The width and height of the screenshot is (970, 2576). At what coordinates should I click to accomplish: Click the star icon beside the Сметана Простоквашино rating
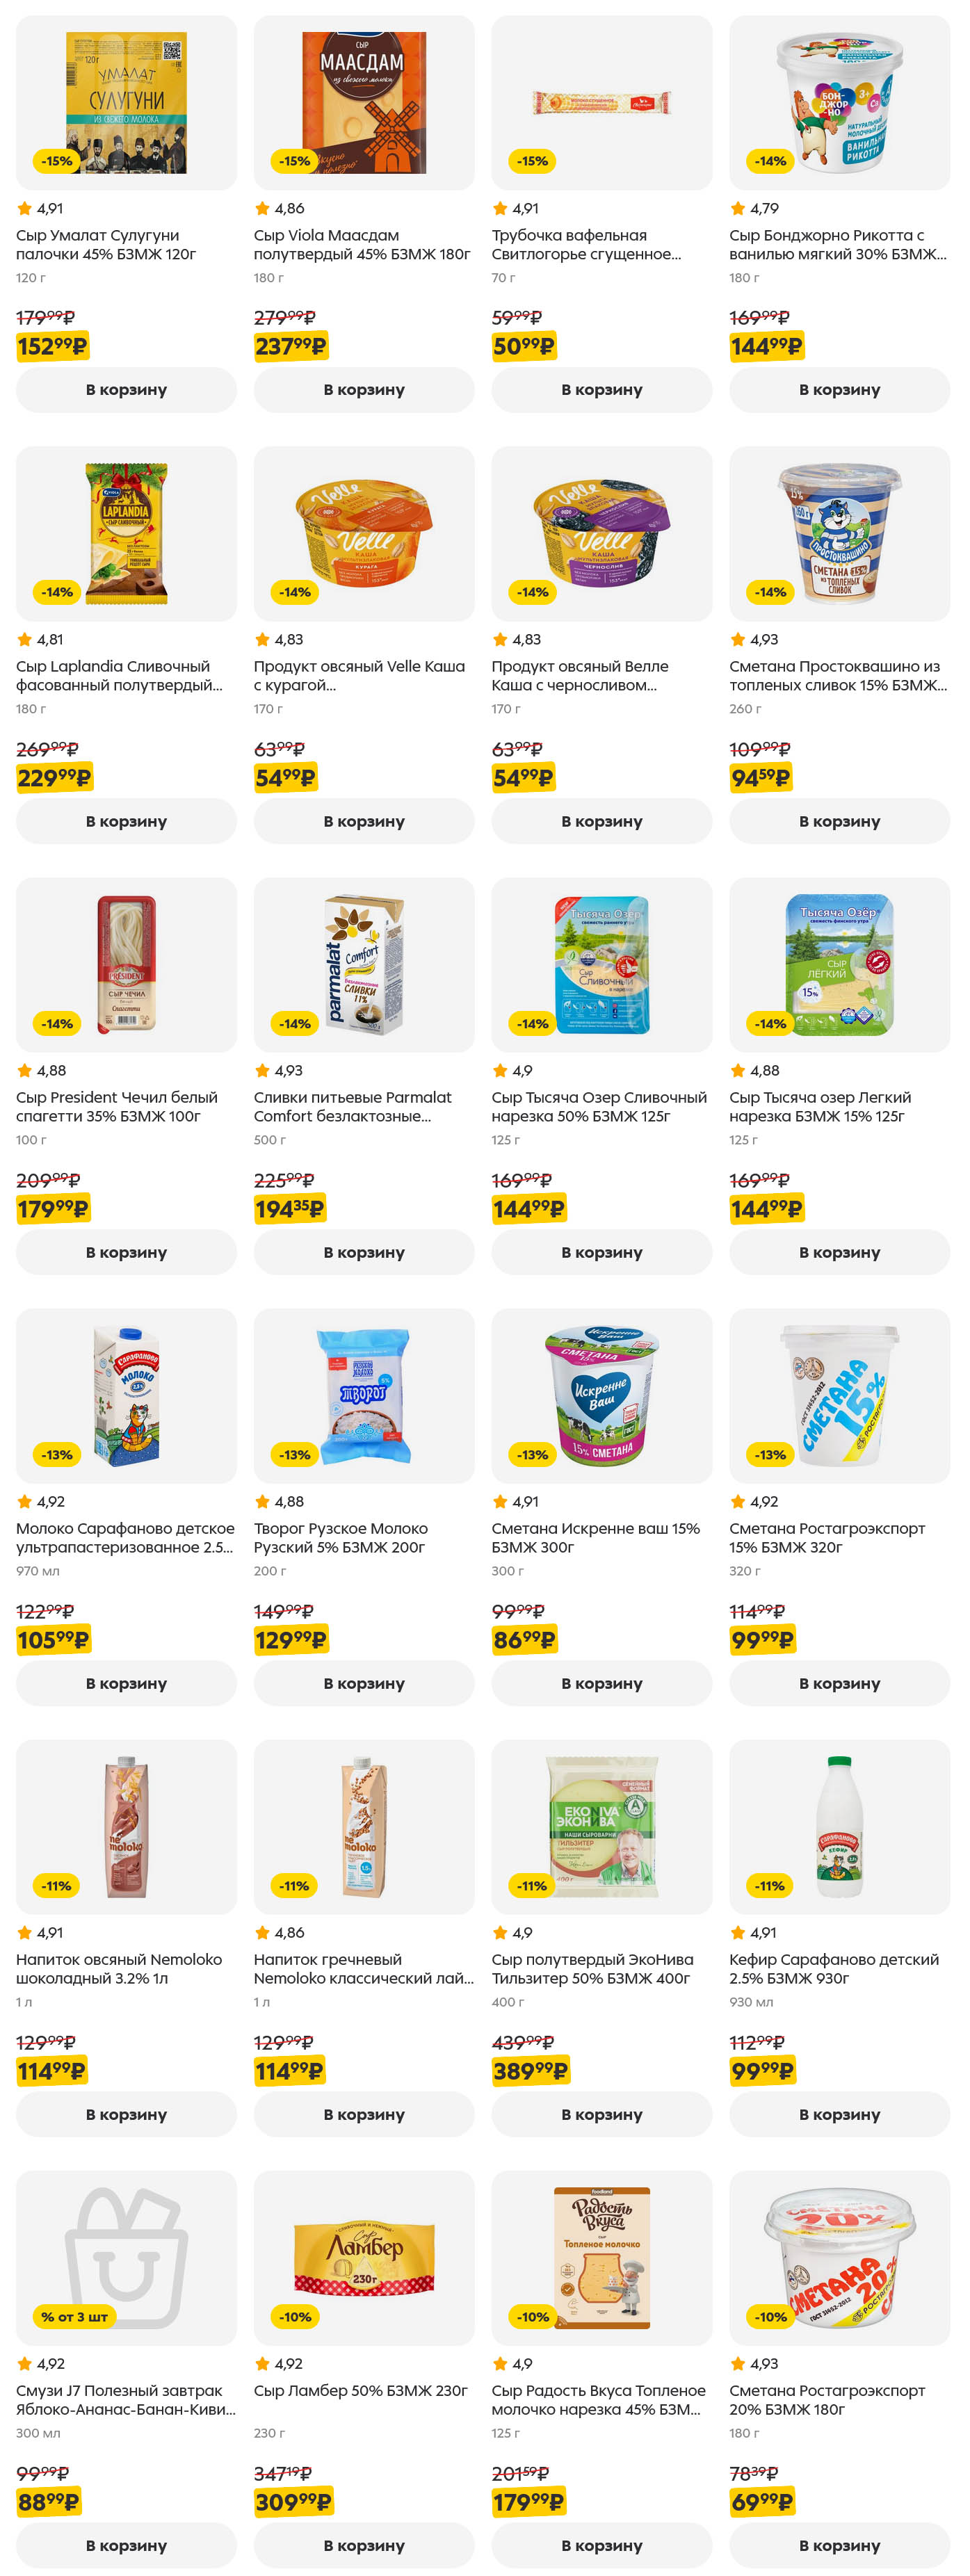click(x=738, y=640)
